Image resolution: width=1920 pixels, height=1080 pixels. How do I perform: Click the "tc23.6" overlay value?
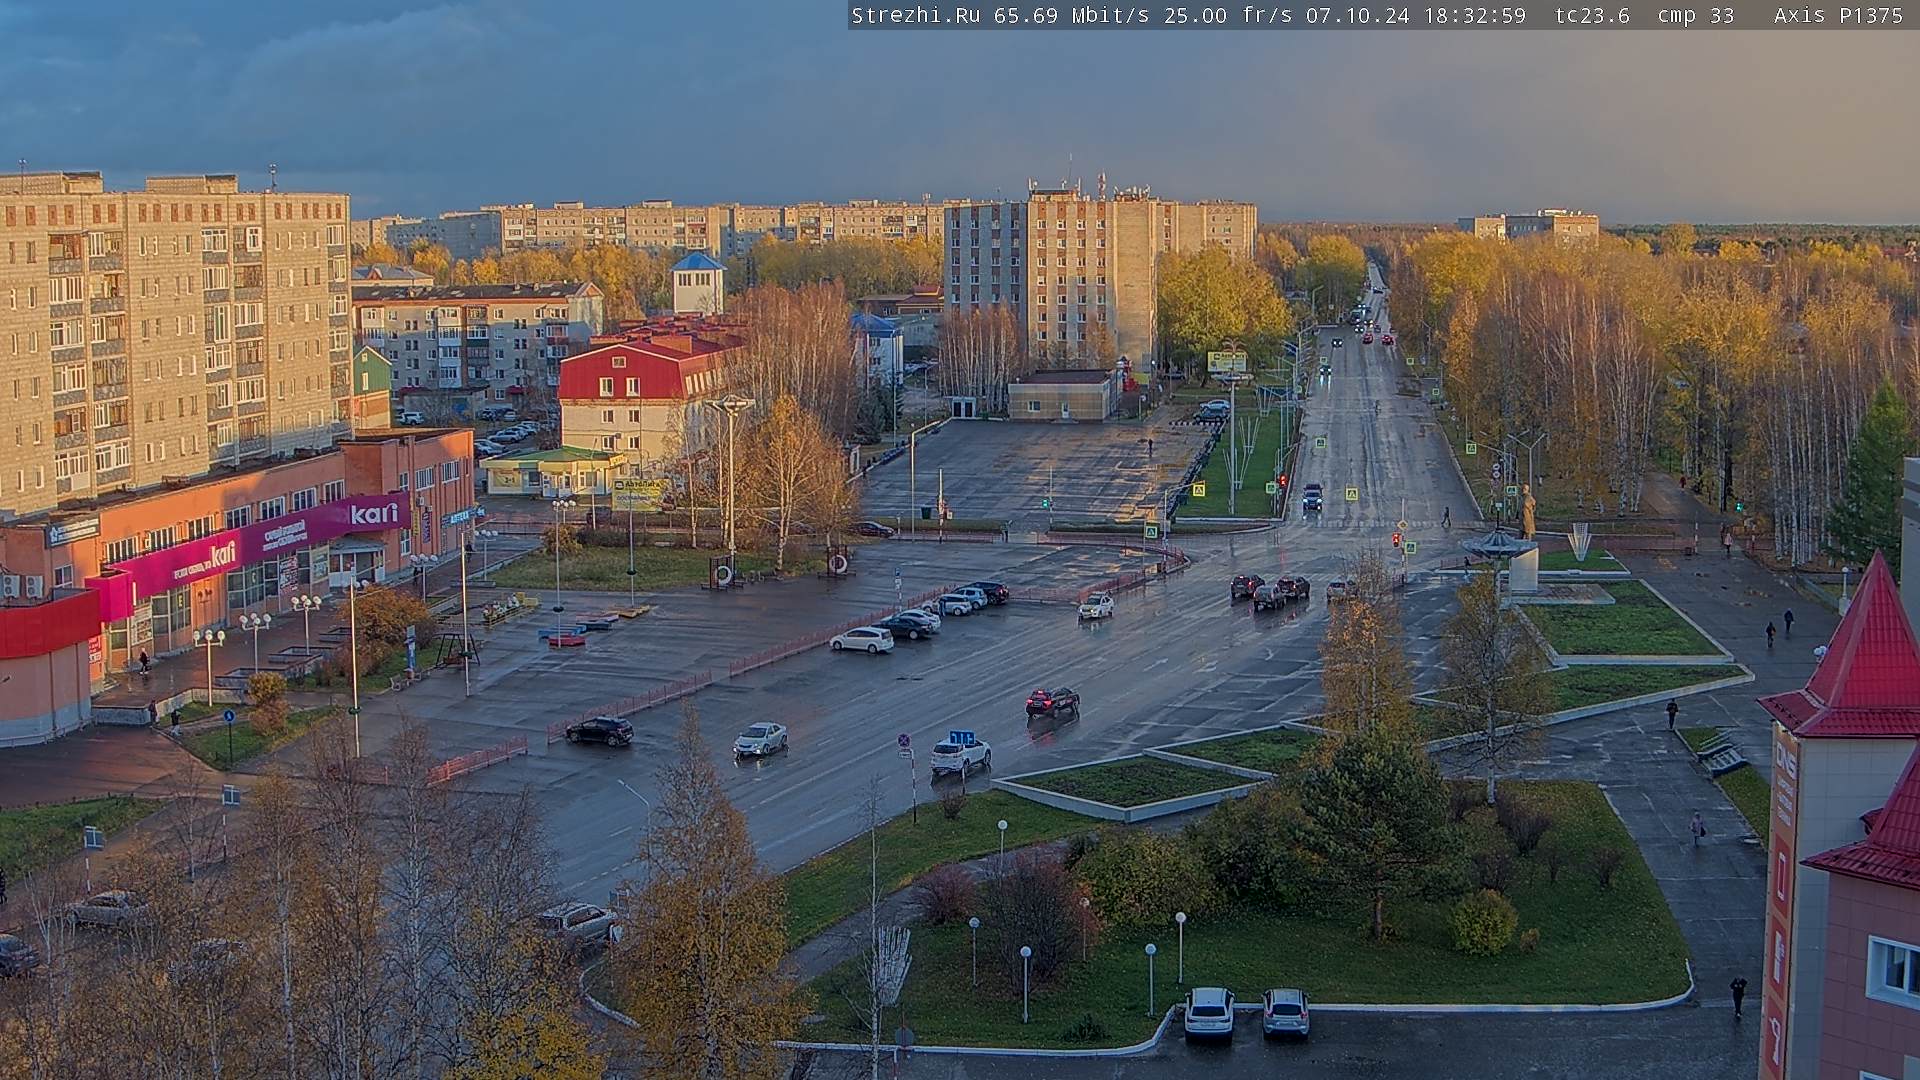(1592, 15)
